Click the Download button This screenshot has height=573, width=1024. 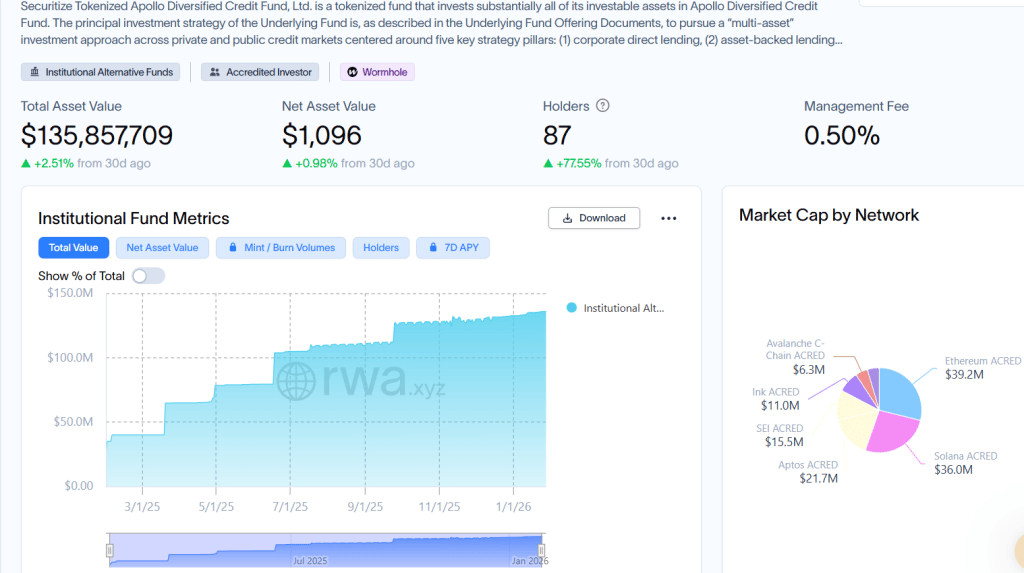pyautogui.click(x=594, y=218)
